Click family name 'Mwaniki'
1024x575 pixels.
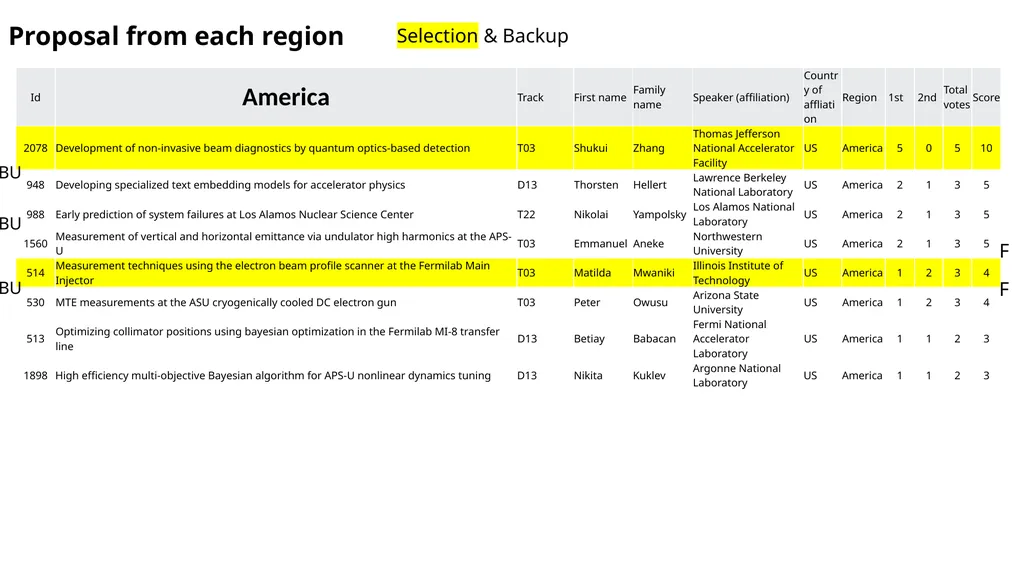[x=654, y=273]
